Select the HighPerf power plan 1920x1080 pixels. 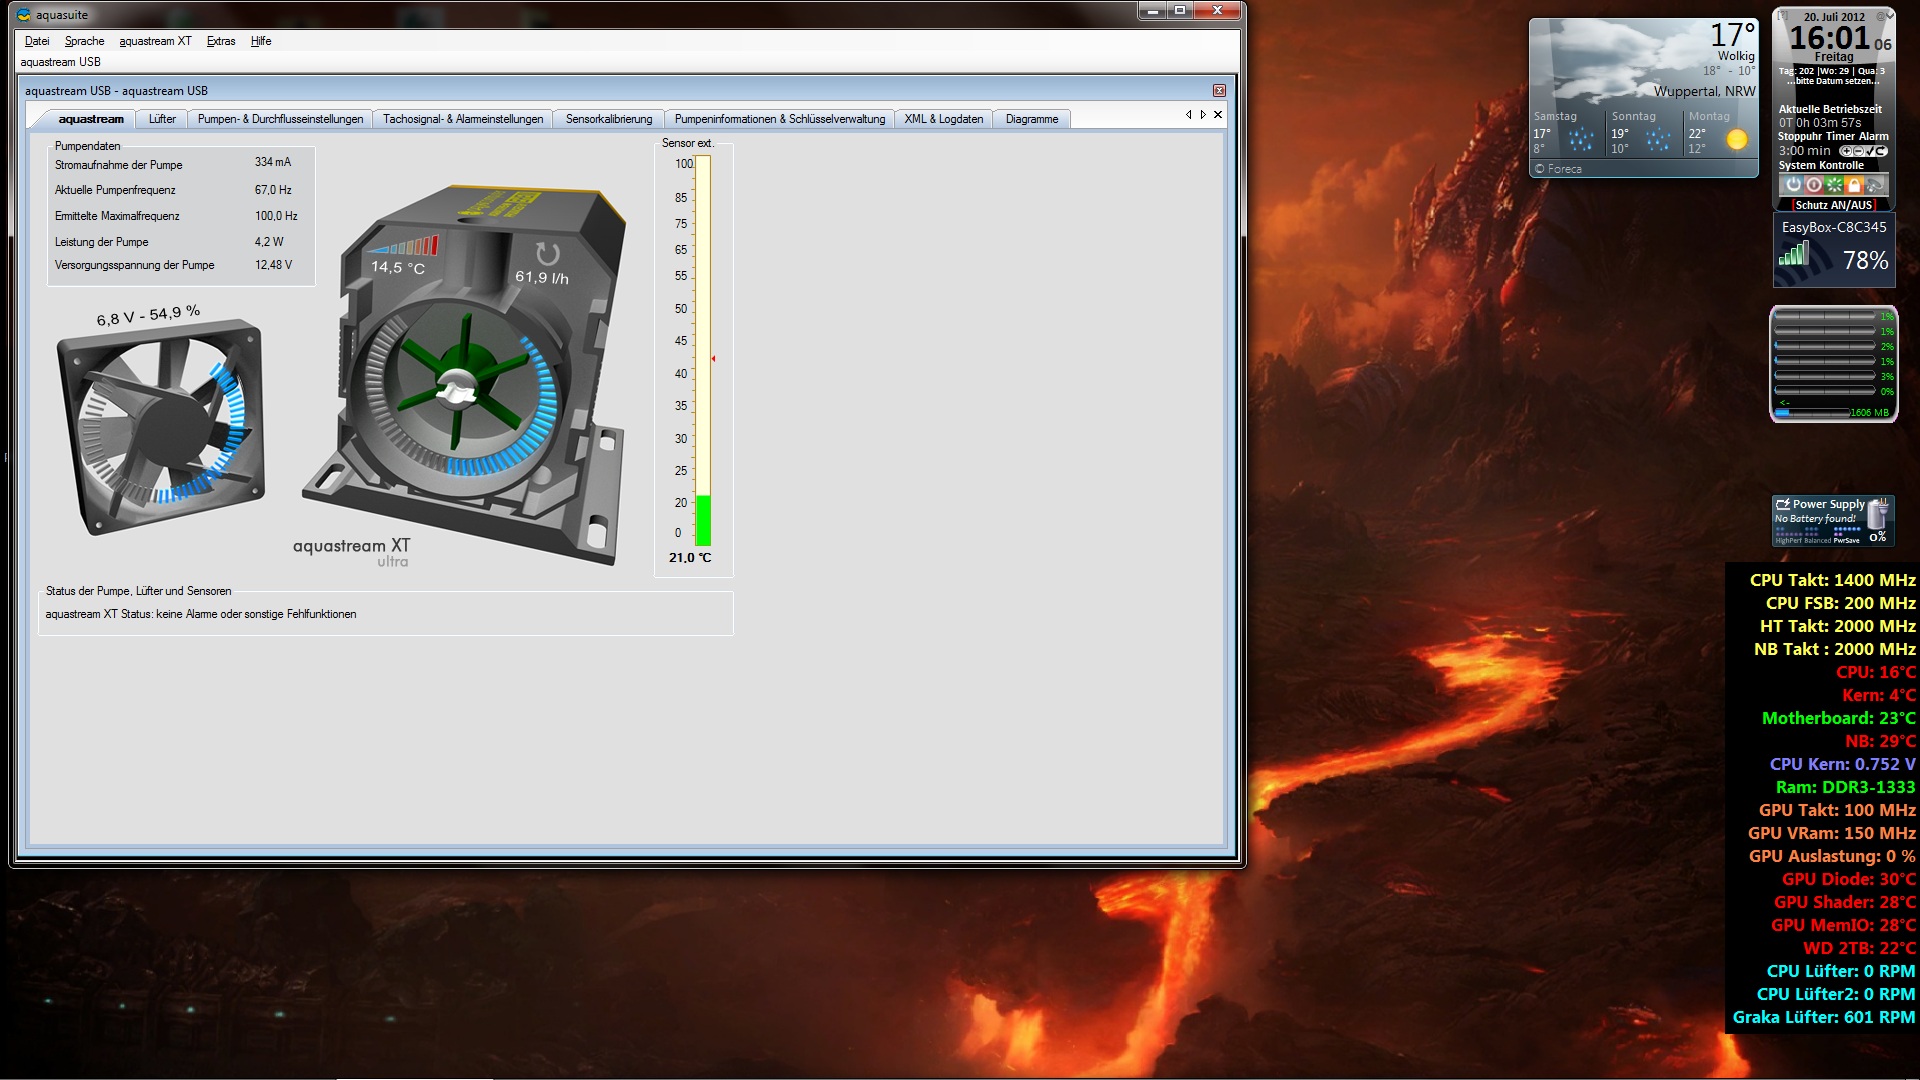coord(1788,540)
